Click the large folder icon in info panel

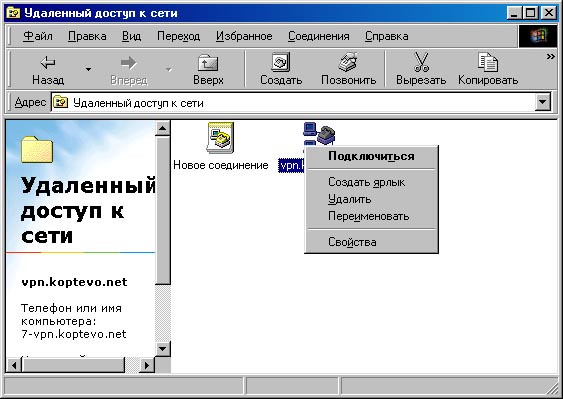pos(37,149)
